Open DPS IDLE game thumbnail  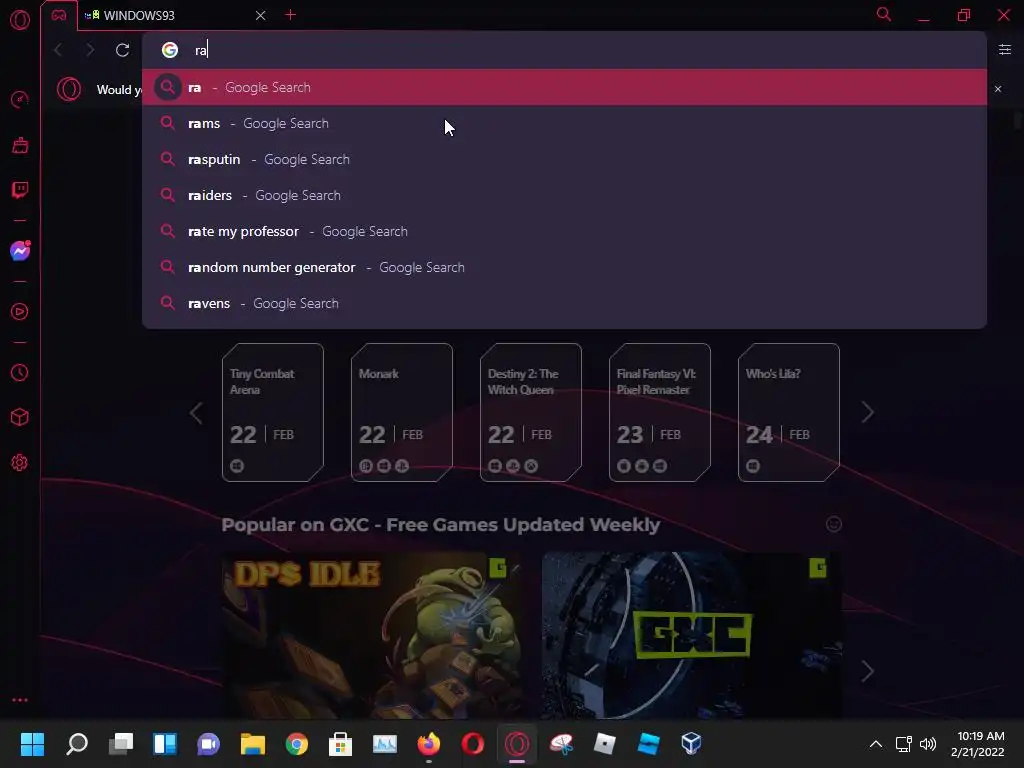pyautogui.click(x=372, y=635)
